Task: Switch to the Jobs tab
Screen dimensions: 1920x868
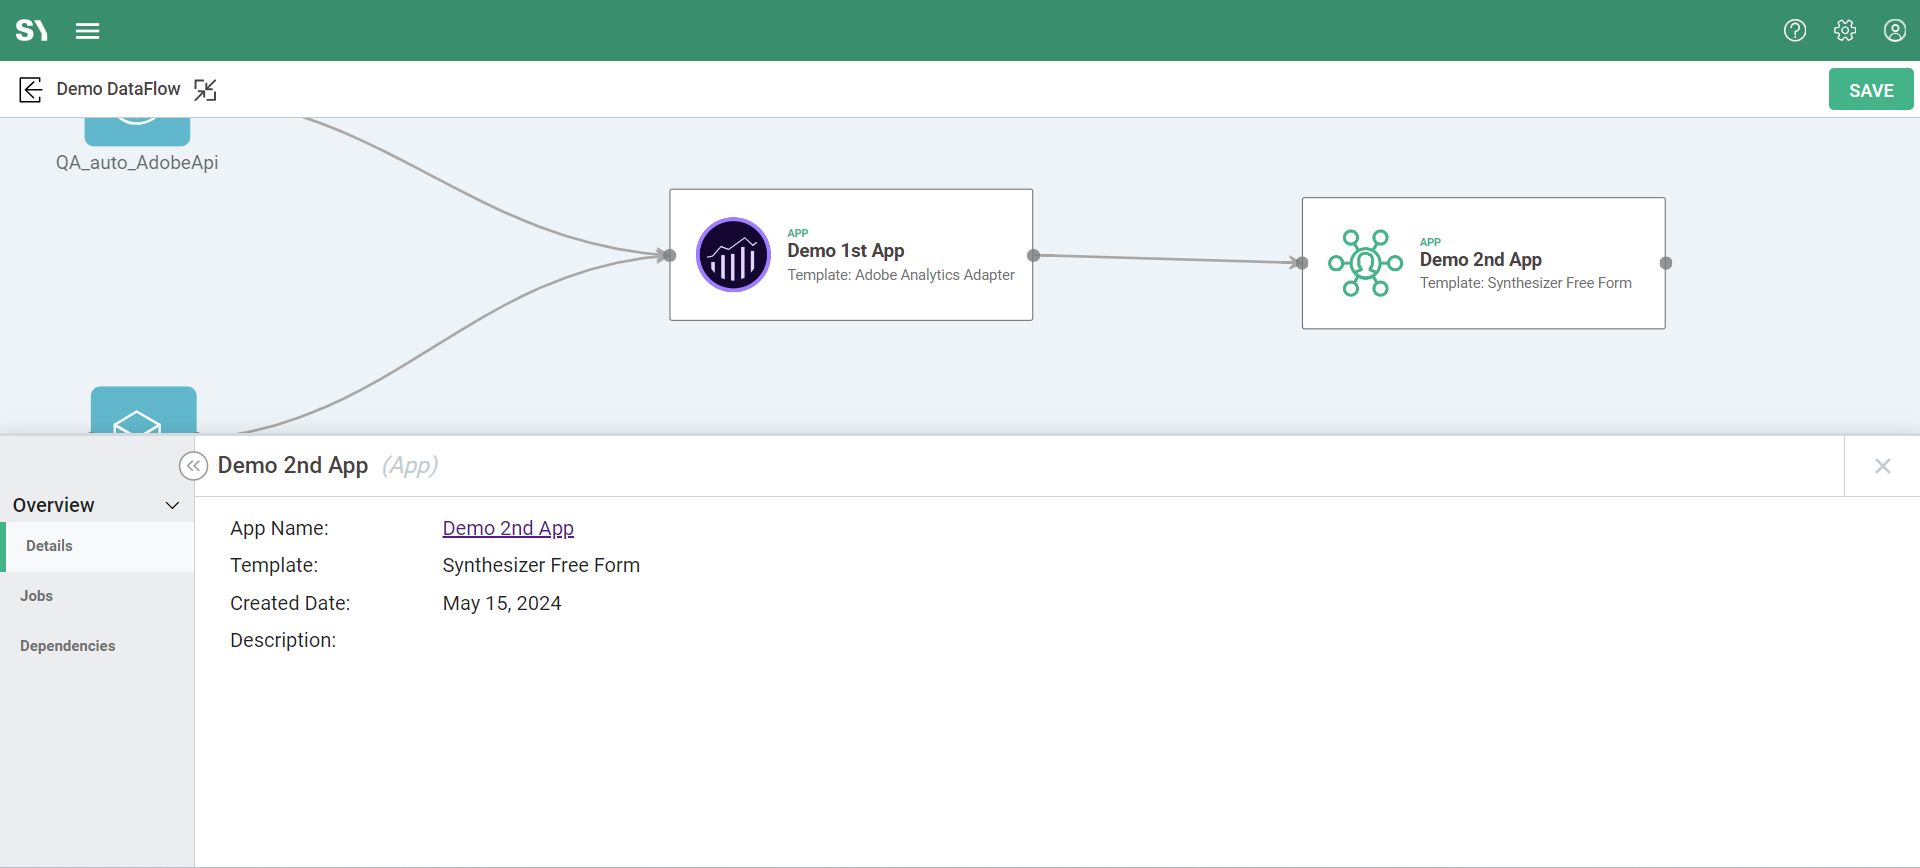Action: point(37,596)
